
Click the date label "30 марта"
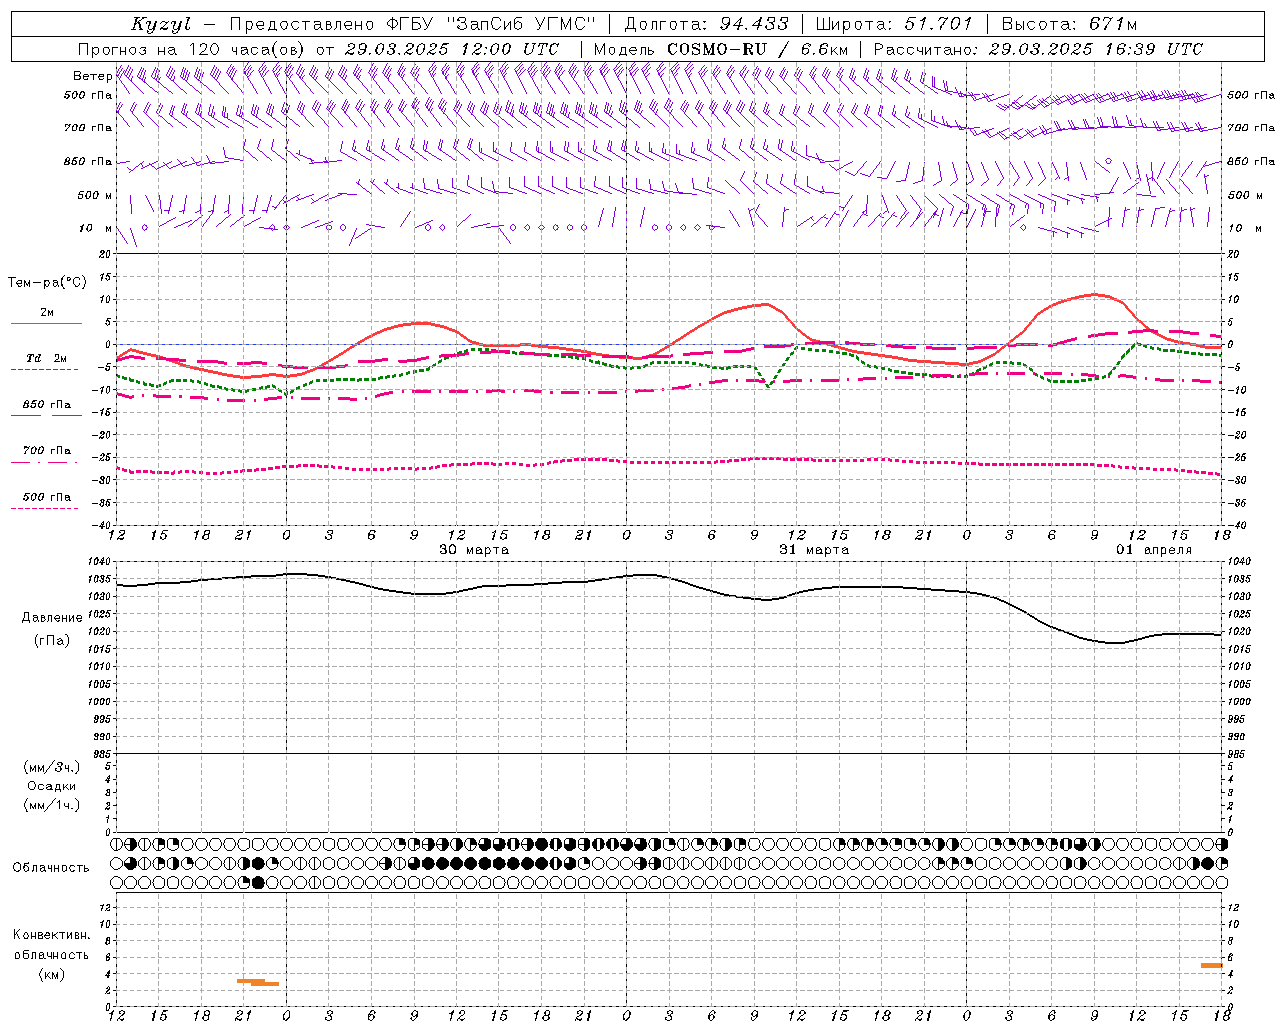coord(474,550)
